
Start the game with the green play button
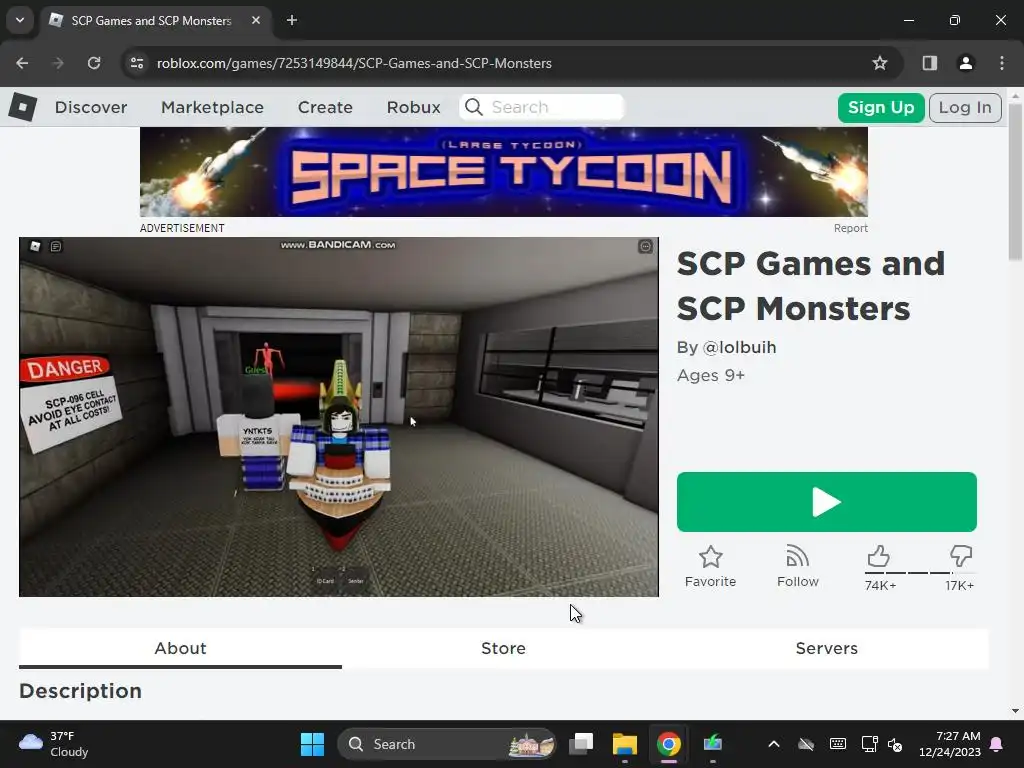coord(827,502)
